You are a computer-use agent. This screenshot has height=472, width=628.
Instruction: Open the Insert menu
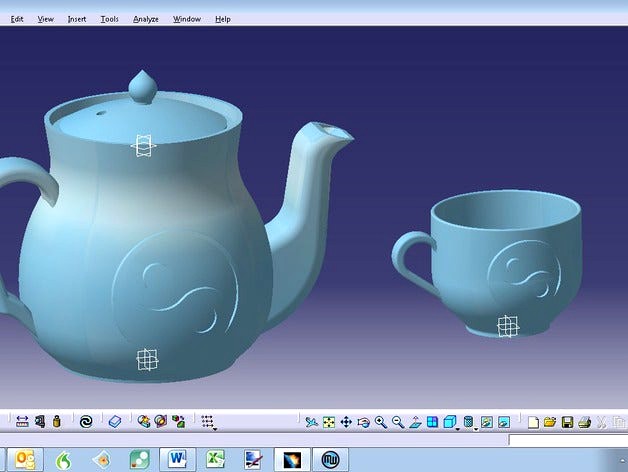tap(76, 19)
